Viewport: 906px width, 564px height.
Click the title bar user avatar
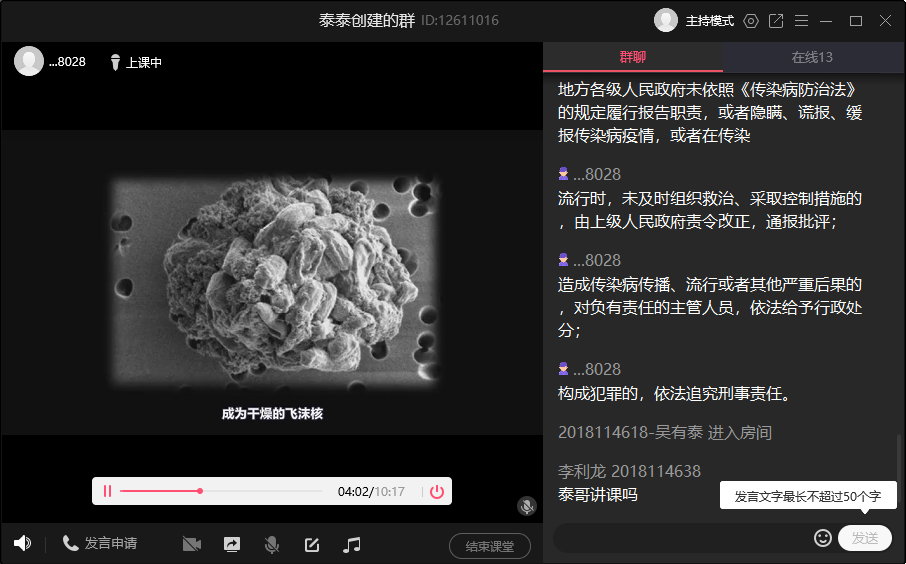click(666, 21)
